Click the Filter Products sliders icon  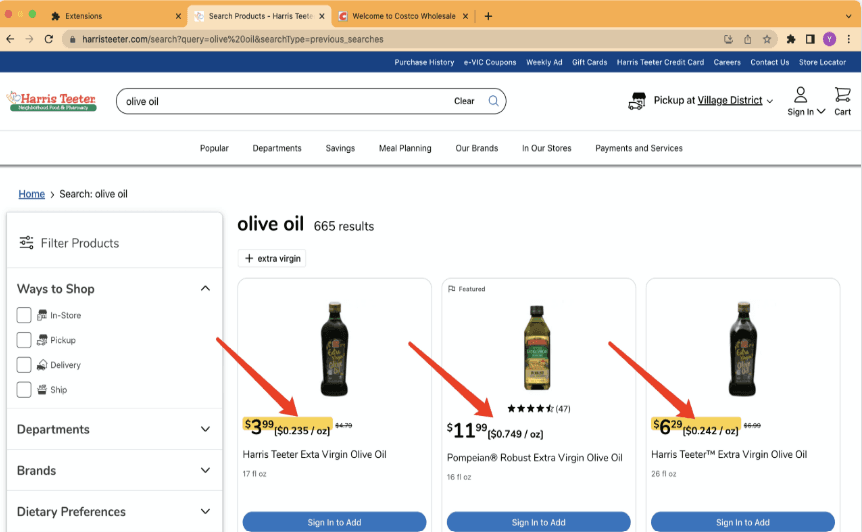pyautogui.click(x=26, y=242)
